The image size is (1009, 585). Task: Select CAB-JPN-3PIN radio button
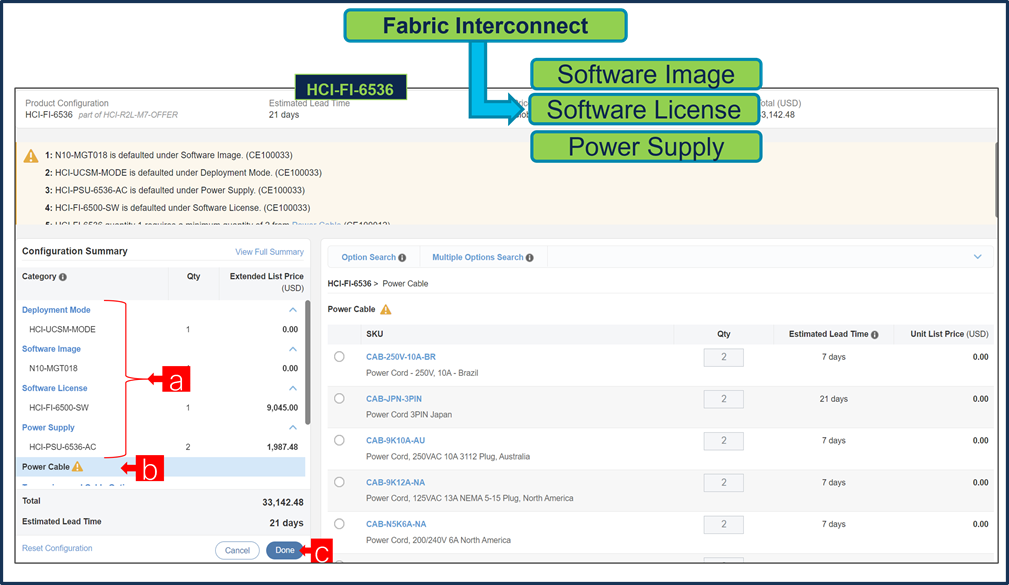click(339, 398)
